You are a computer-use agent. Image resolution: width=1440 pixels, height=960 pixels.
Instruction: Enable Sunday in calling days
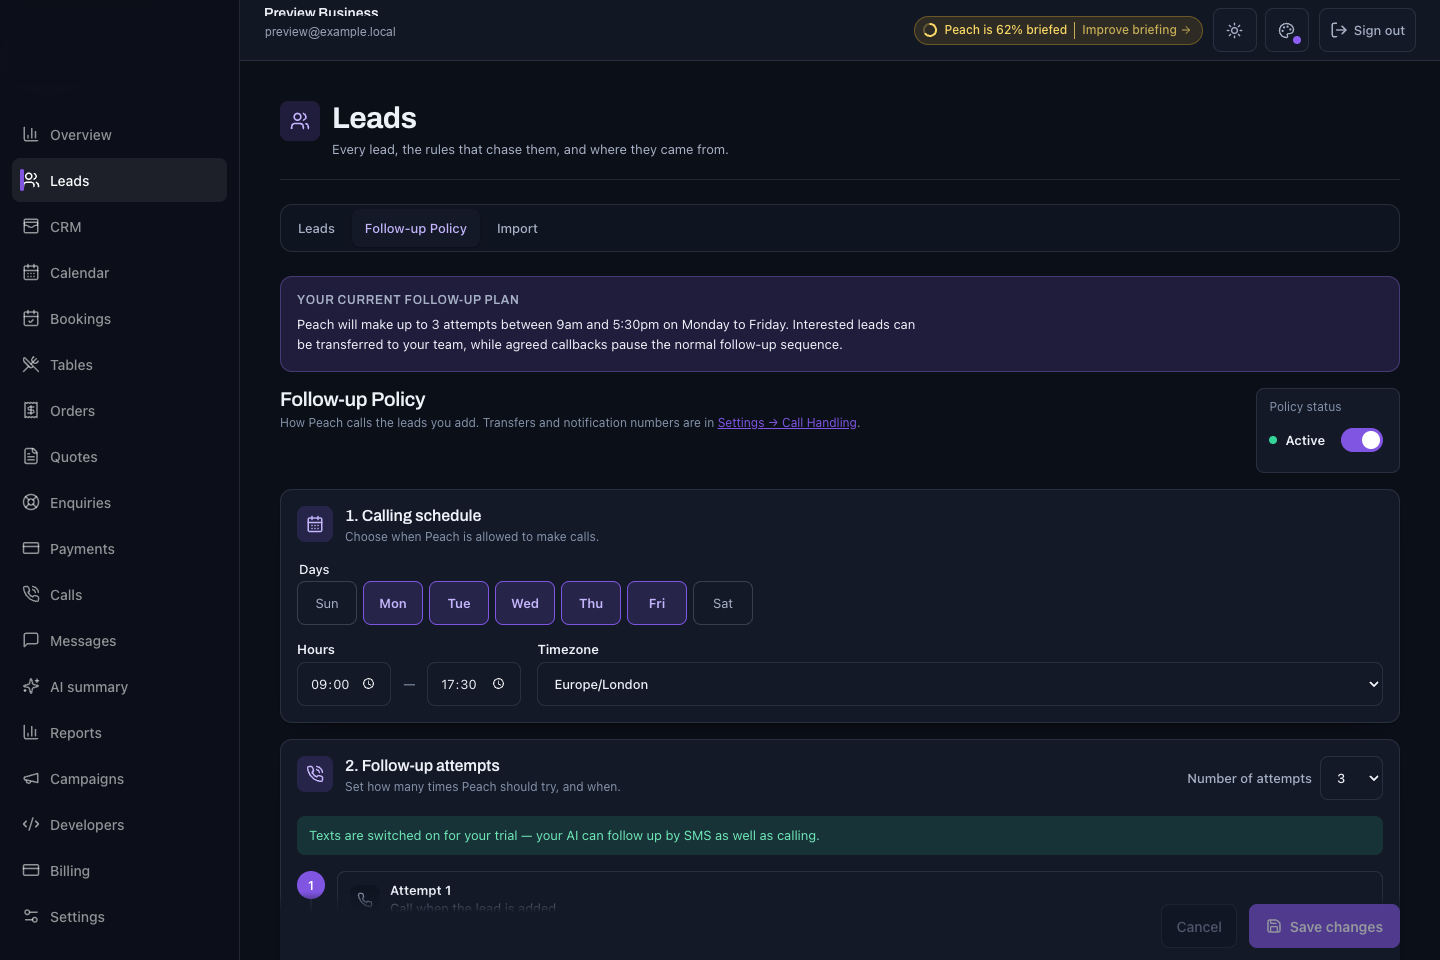pos(327,603)
